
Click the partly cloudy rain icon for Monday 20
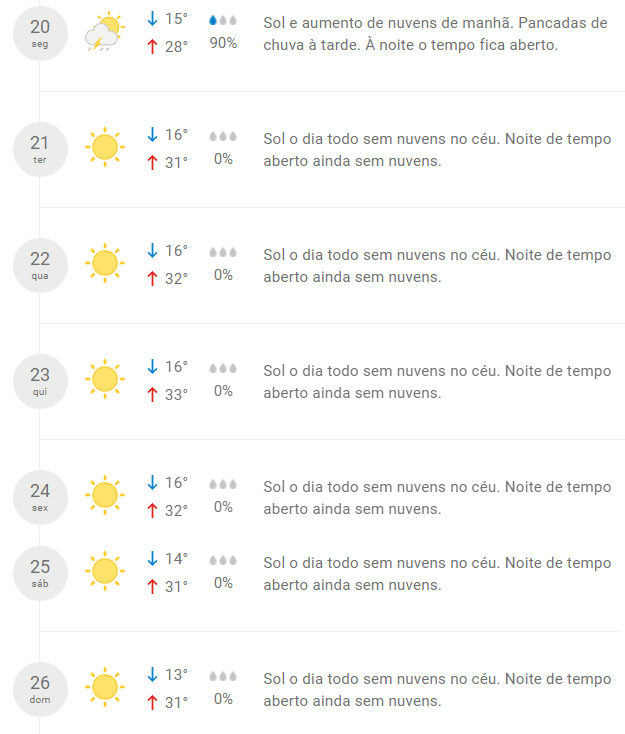(x=103, y=32)
